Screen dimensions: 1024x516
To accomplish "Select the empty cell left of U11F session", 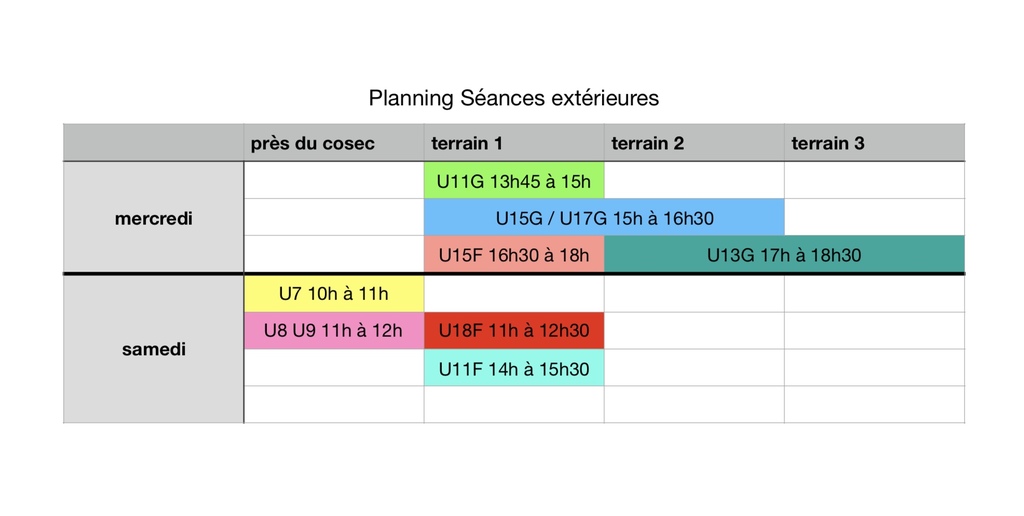I will point(333,368).
